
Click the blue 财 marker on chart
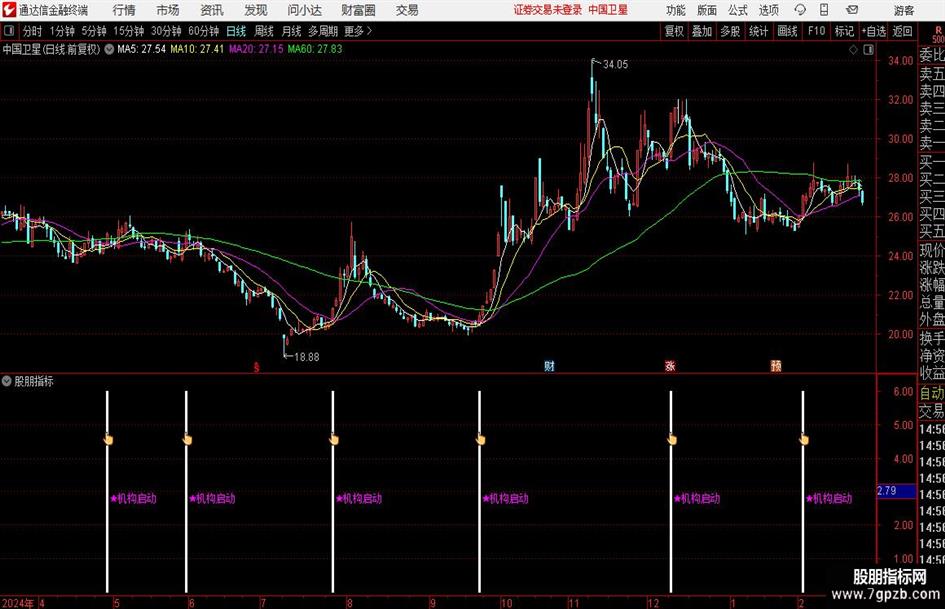(x=549, y=365)
